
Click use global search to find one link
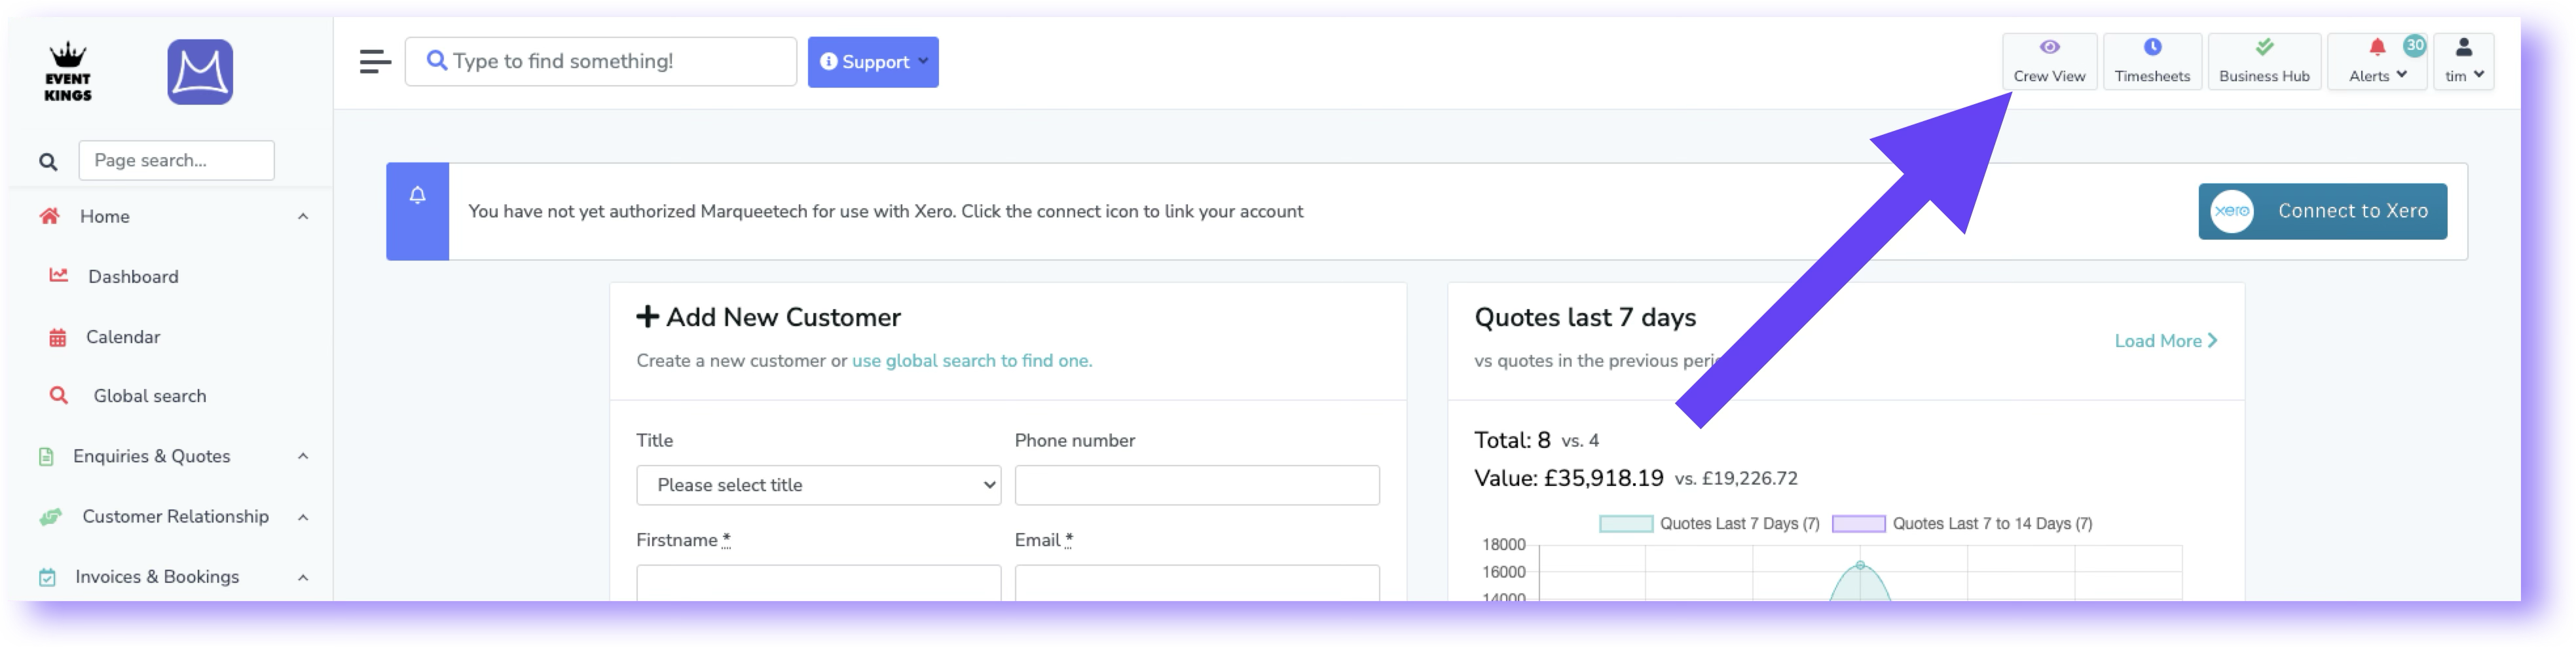[x=971, y=361]
